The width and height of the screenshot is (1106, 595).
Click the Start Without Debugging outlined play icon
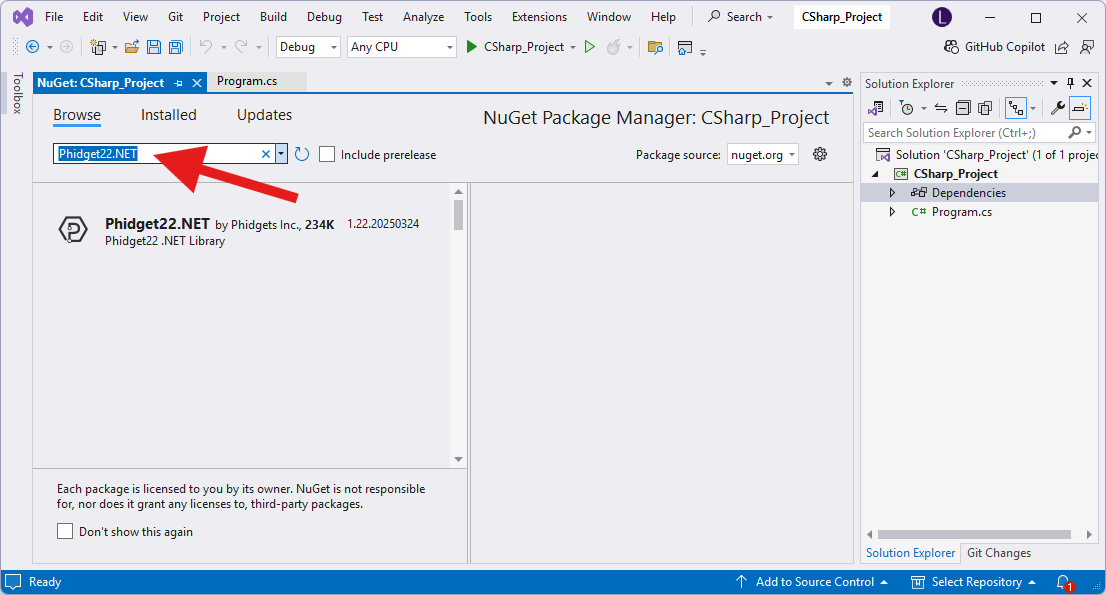click(590, 47)
